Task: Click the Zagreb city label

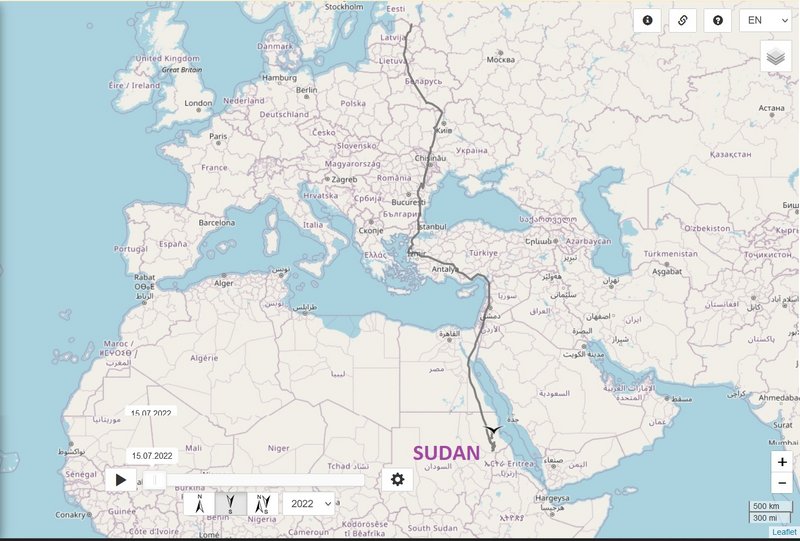Action: click(x=344, y=180)
